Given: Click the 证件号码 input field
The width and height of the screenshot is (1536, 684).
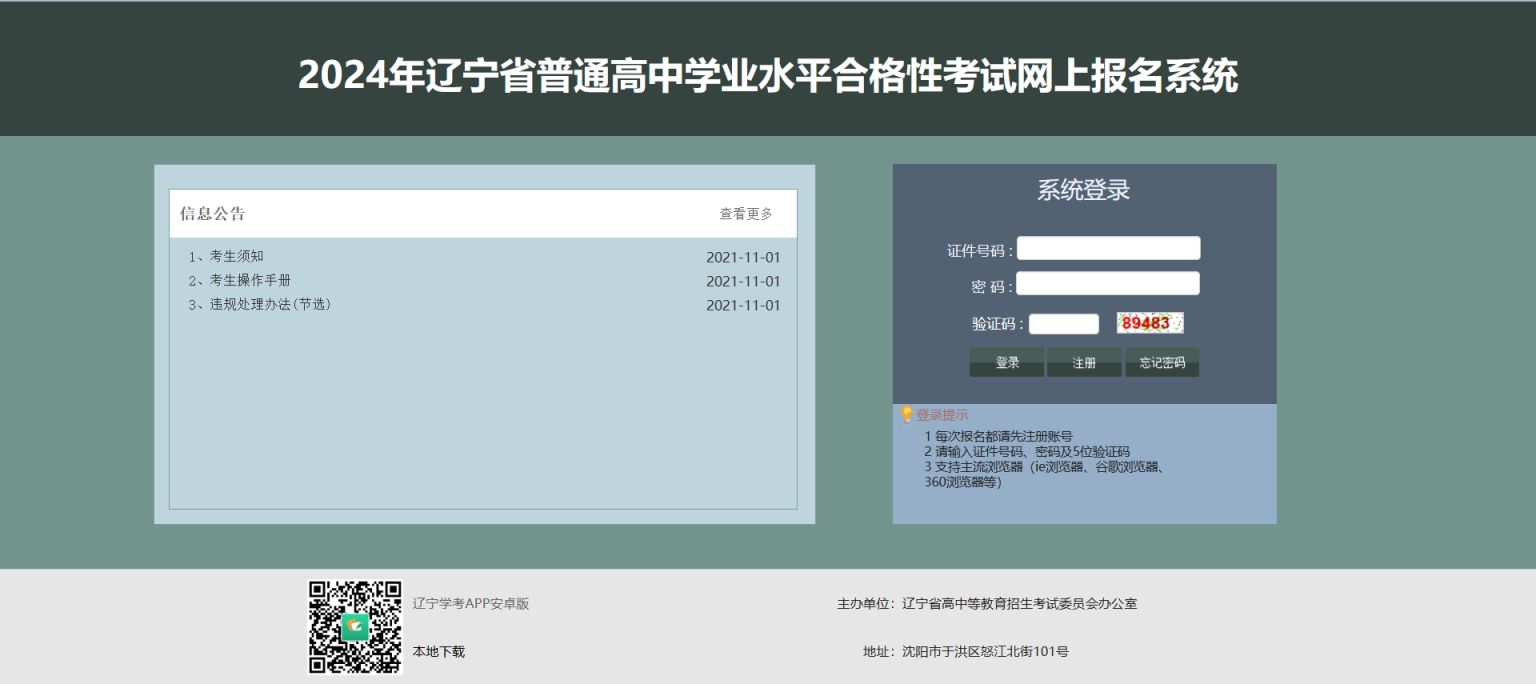Looking at the screenshot, I should coord(1108,248).
